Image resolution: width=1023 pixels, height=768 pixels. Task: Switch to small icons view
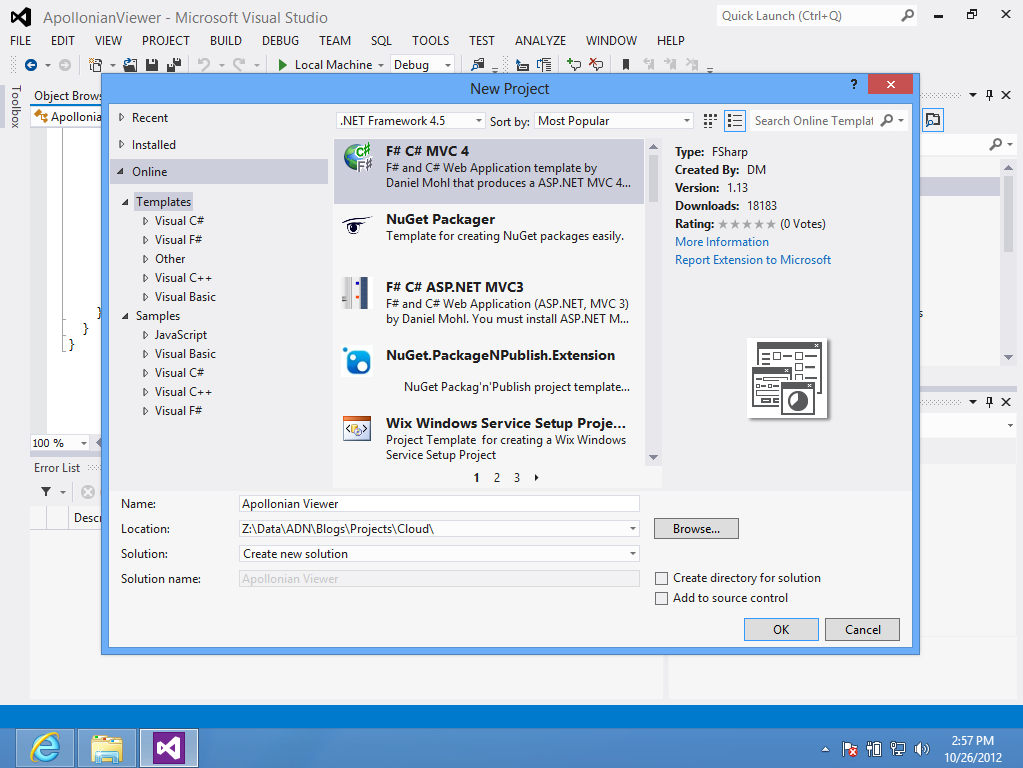710,121
